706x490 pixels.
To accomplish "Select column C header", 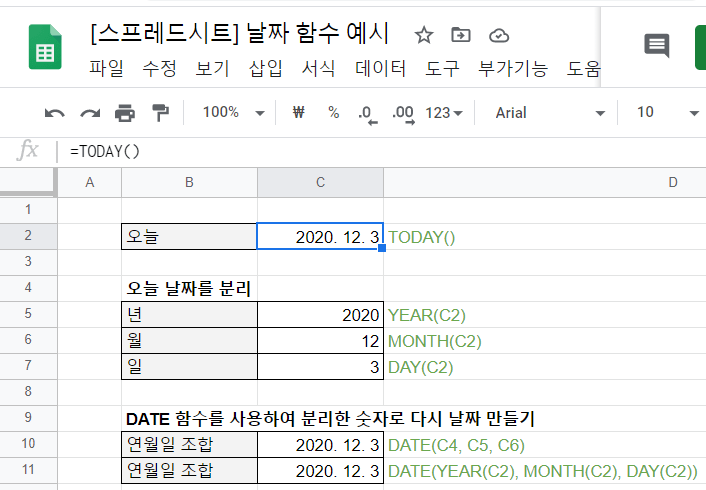I will pyautogui.click(x=320, y=182).
